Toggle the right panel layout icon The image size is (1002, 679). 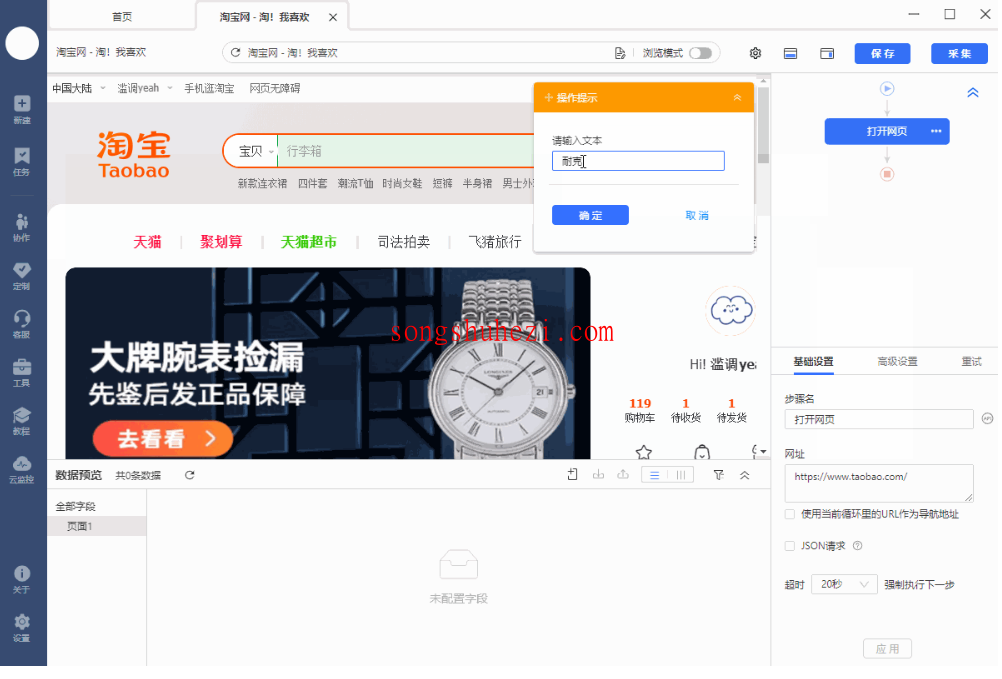click(827, 53)
